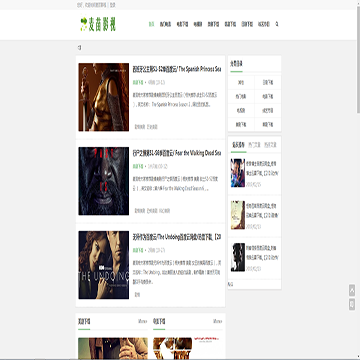Click the green 麦苗影视 site logo
Screen dimensions: 360x360
(98, 24)
